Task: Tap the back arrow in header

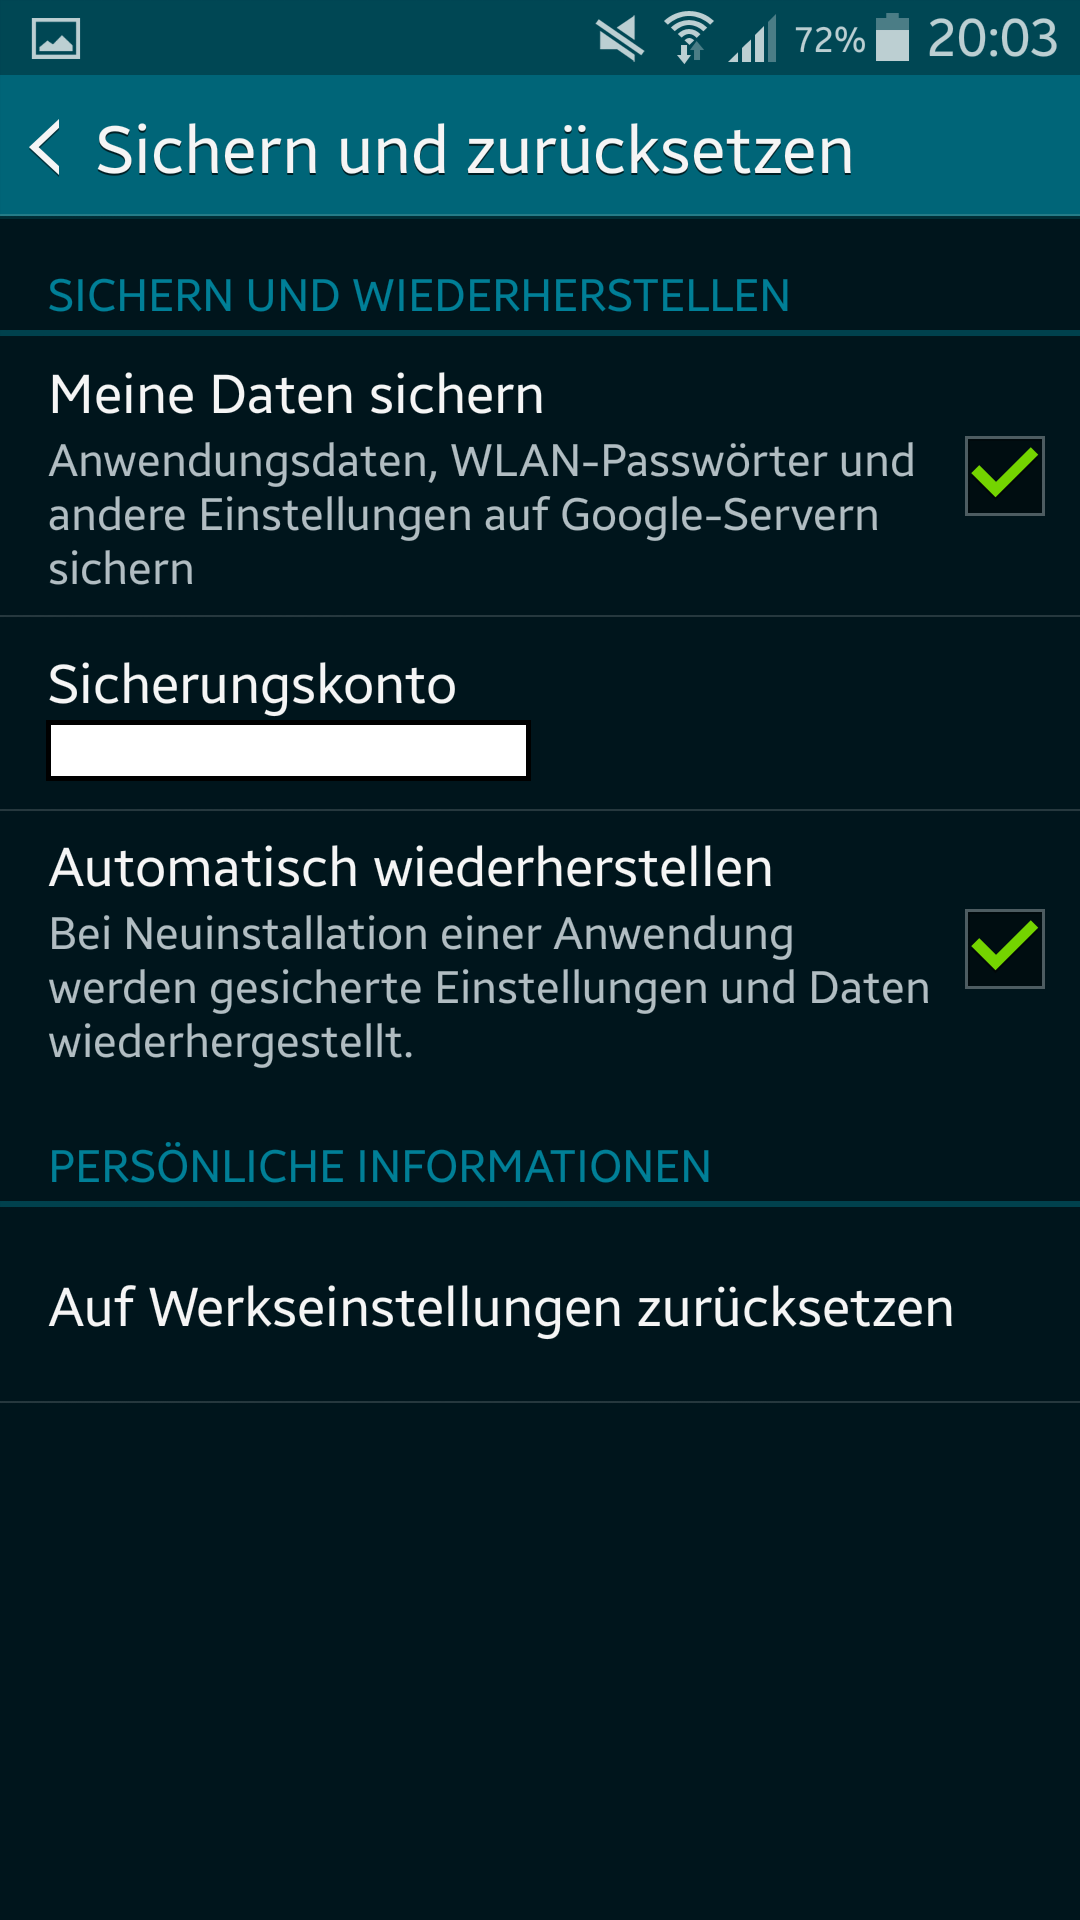Action: 46,148
